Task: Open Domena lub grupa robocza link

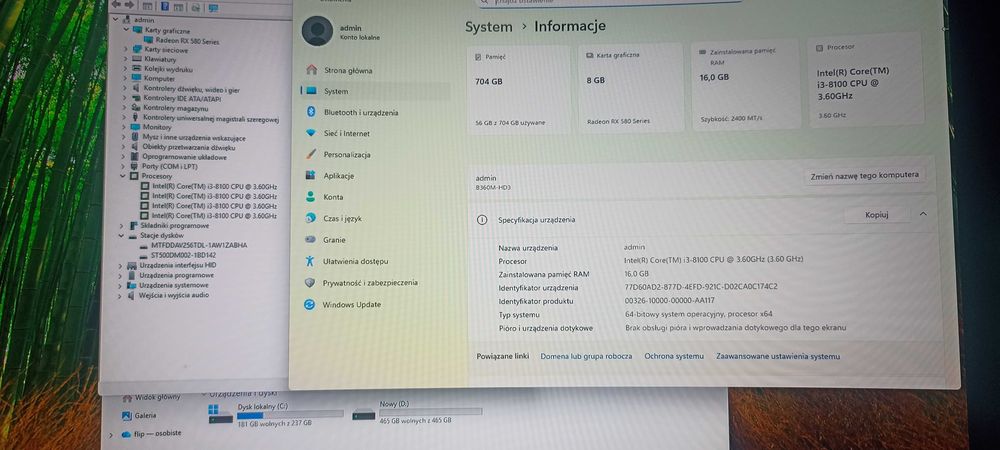Action: point(586,356)
